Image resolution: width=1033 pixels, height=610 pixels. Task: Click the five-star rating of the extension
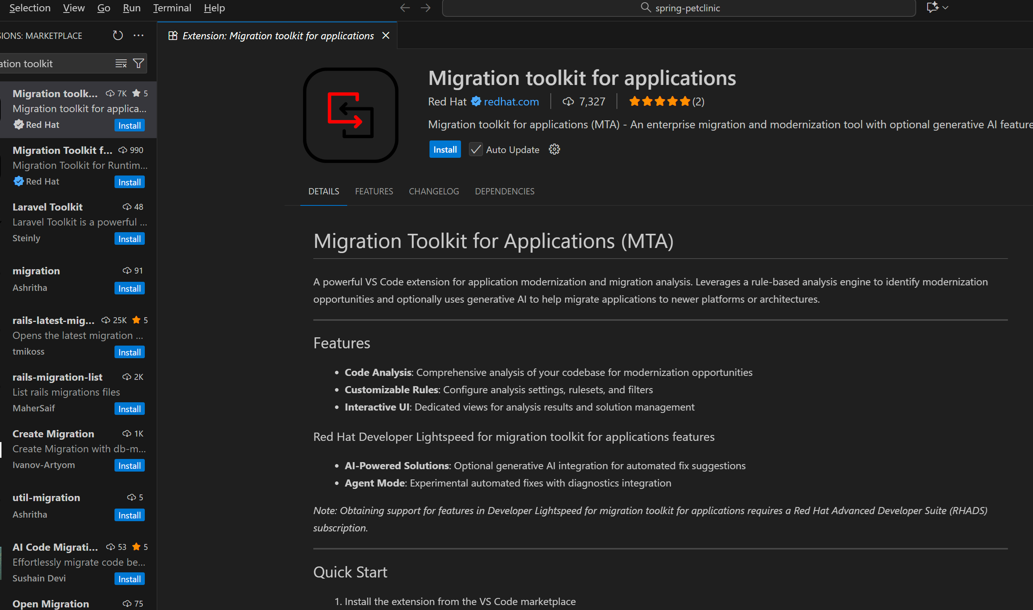click(x=659, y=101)
